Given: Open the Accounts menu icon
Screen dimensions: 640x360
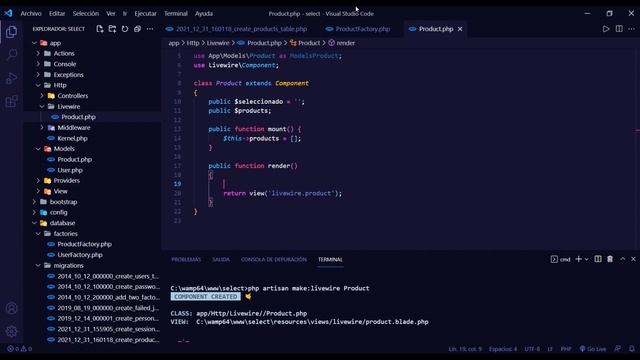Looking at the screenshot, I should (x=11, y=308).
